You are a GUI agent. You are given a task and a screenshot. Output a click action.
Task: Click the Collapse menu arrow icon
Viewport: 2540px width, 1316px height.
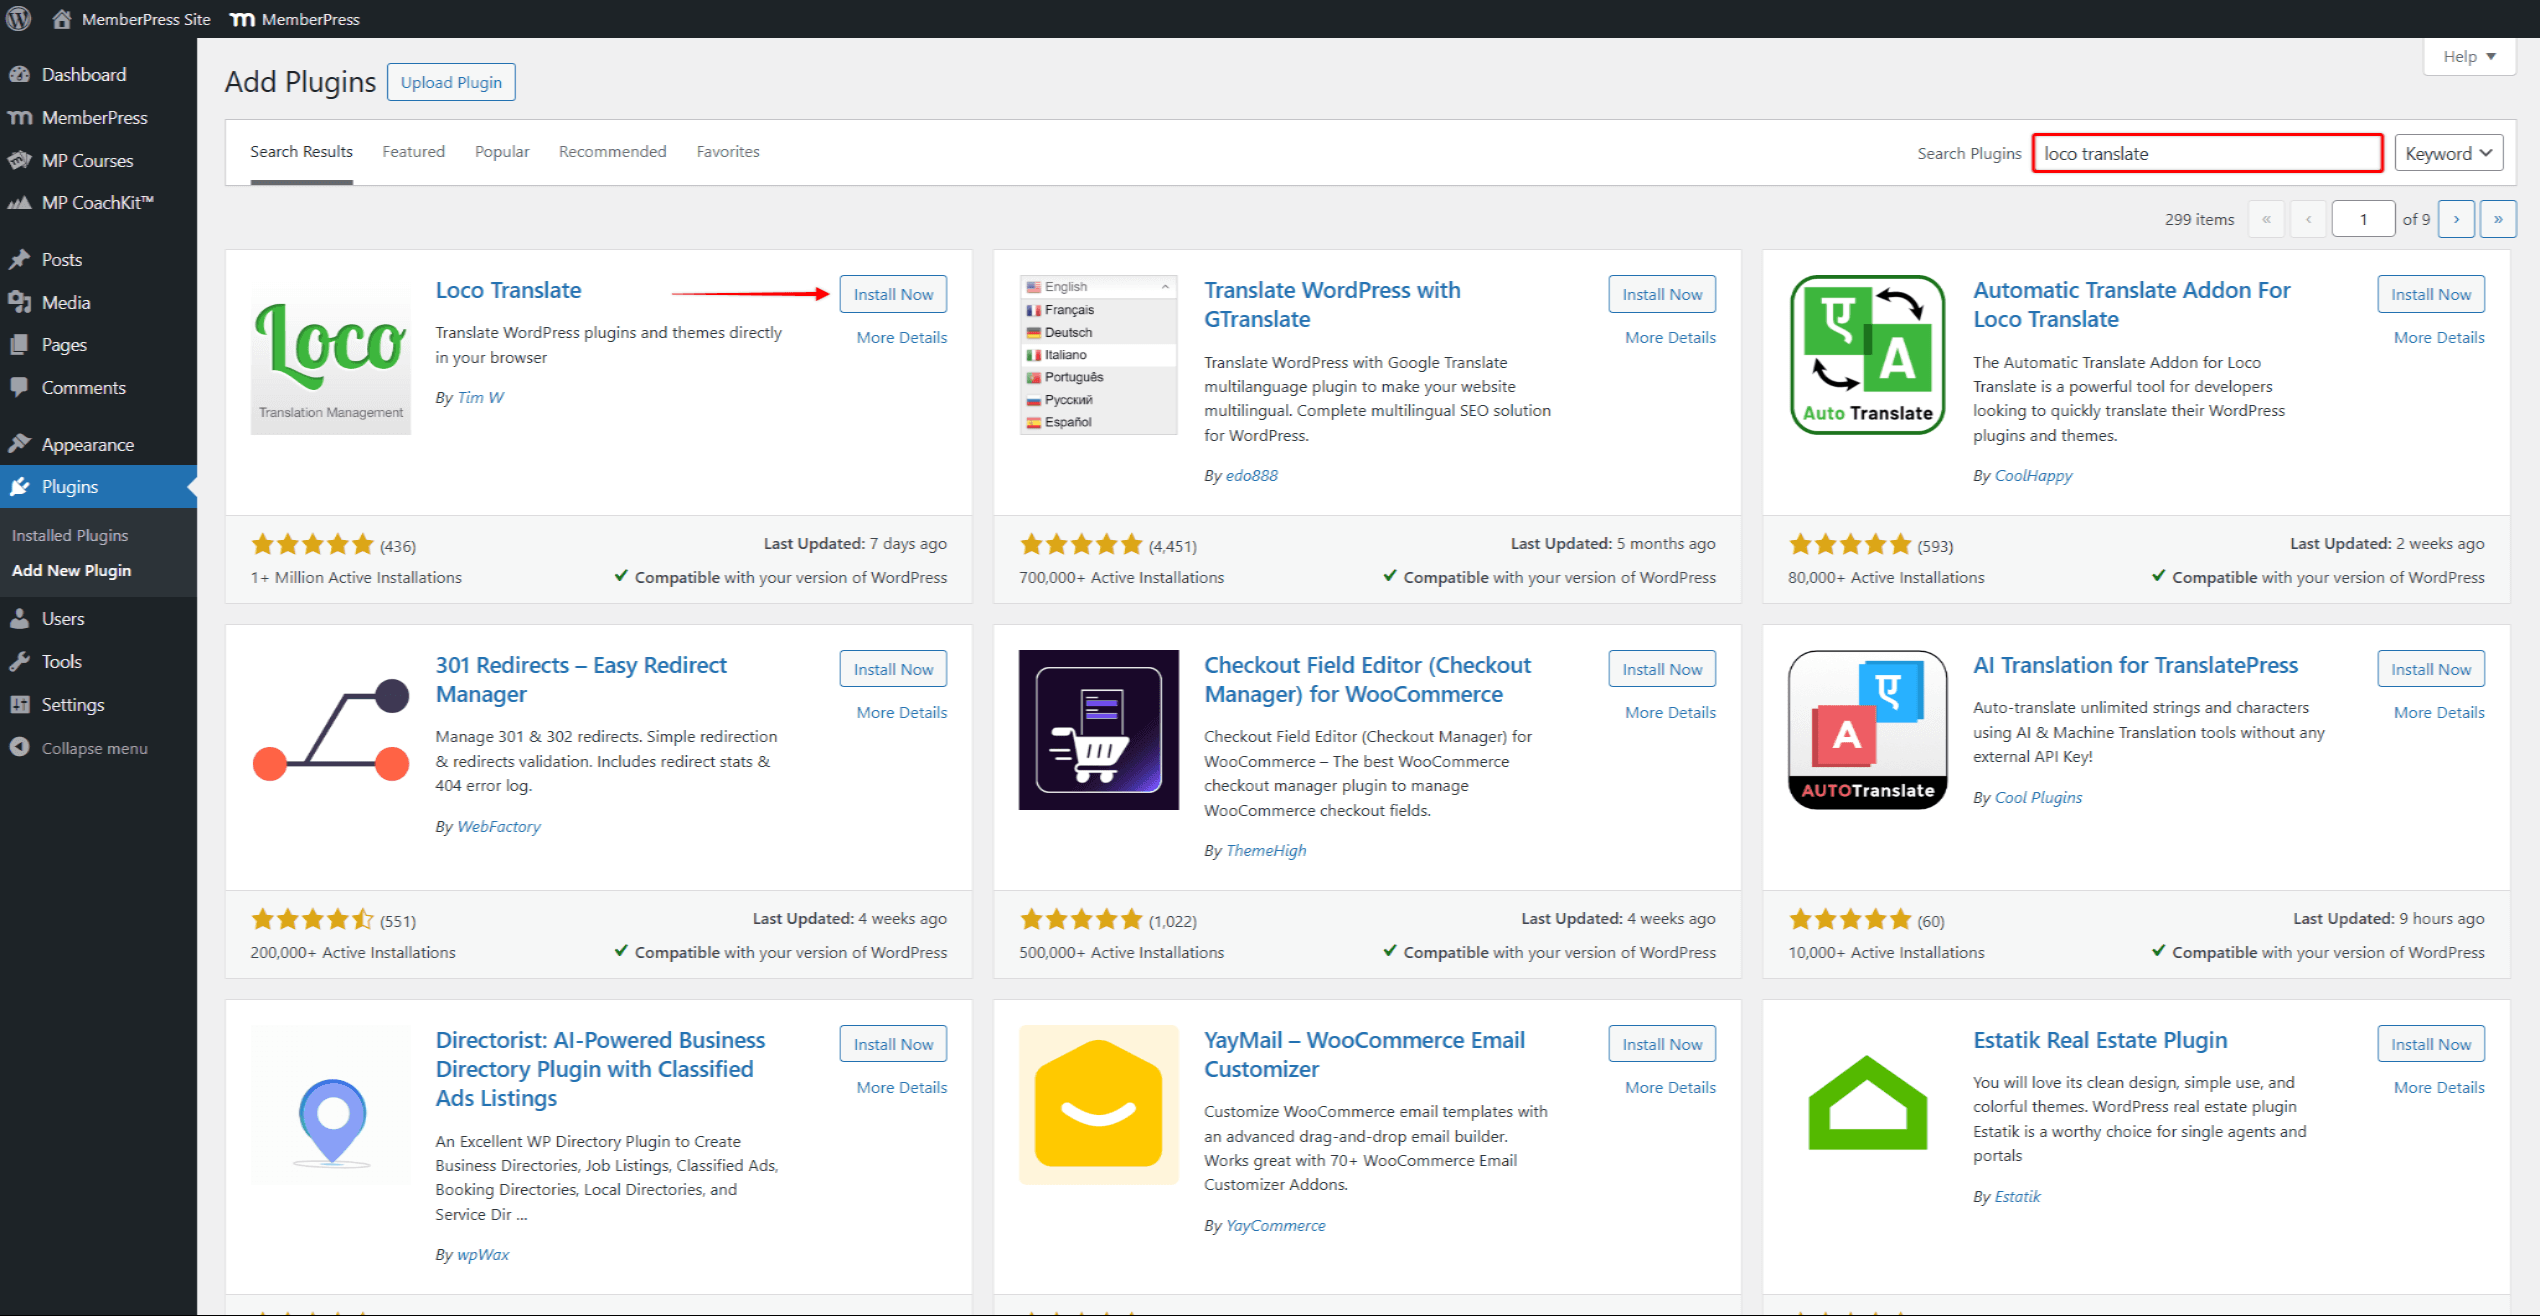point(19,748)
